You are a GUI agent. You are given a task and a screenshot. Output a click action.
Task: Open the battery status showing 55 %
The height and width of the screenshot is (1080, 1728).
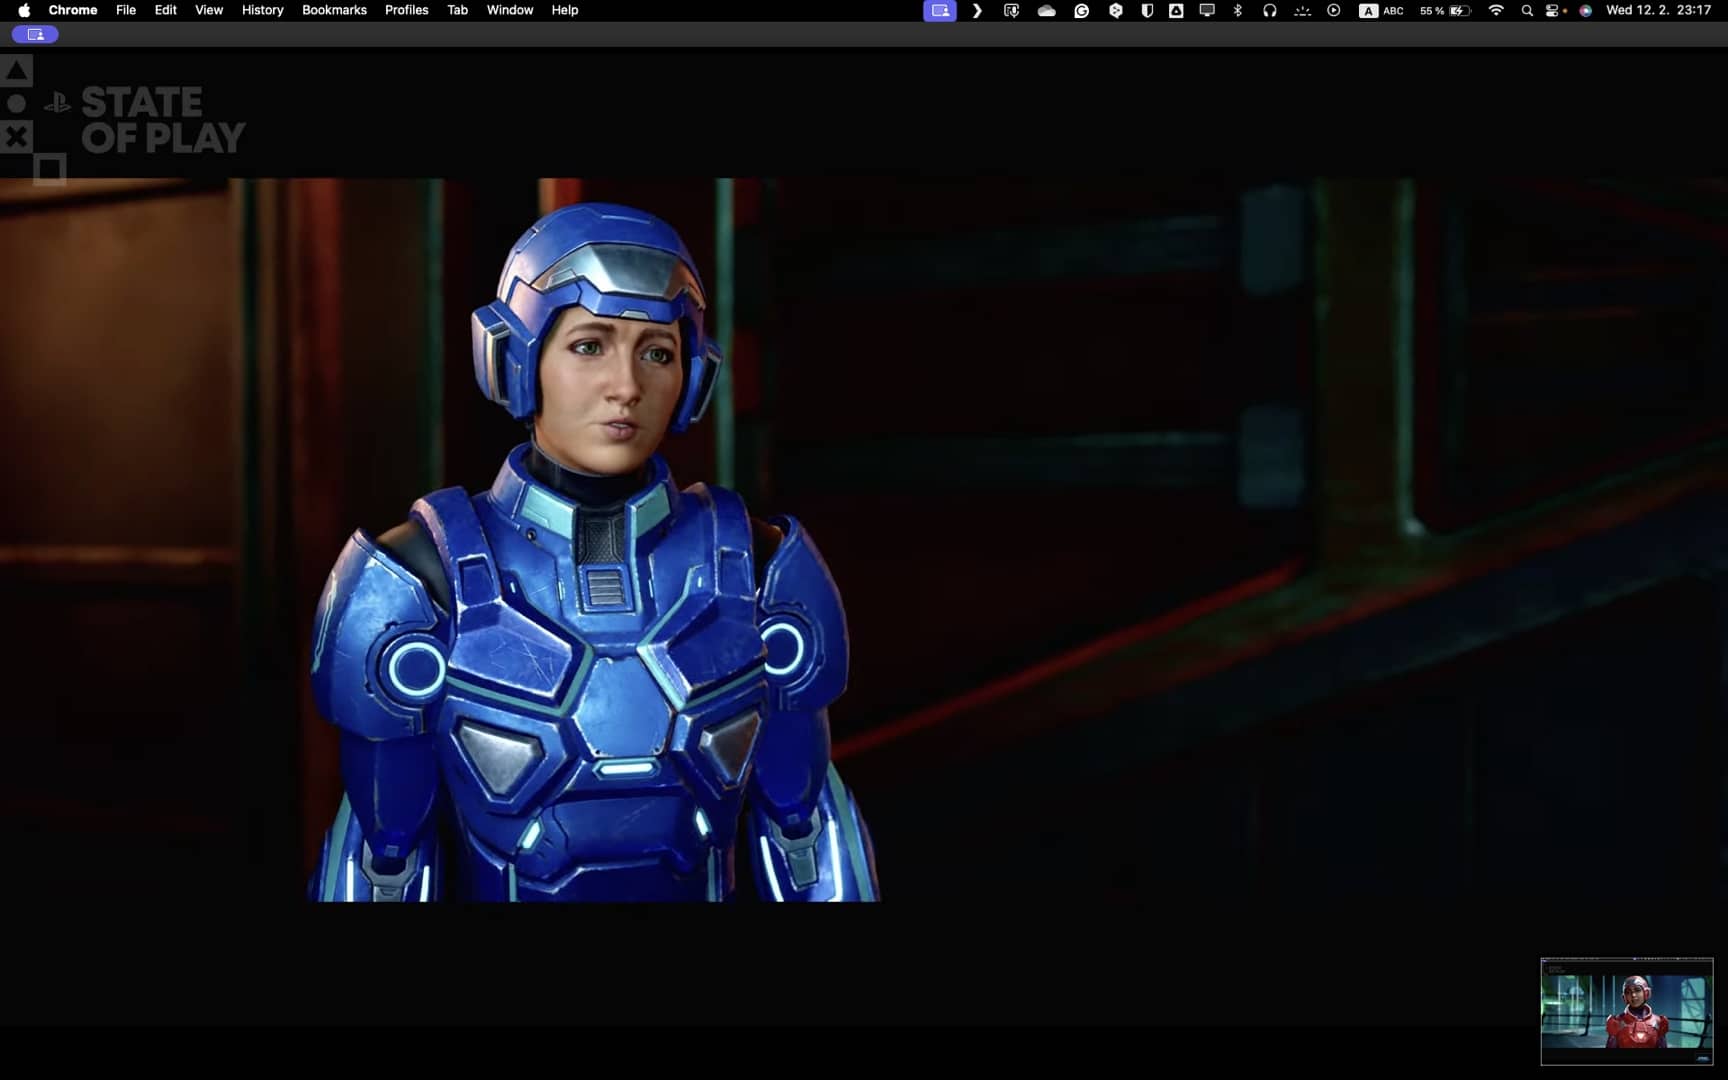point(1445,10)
